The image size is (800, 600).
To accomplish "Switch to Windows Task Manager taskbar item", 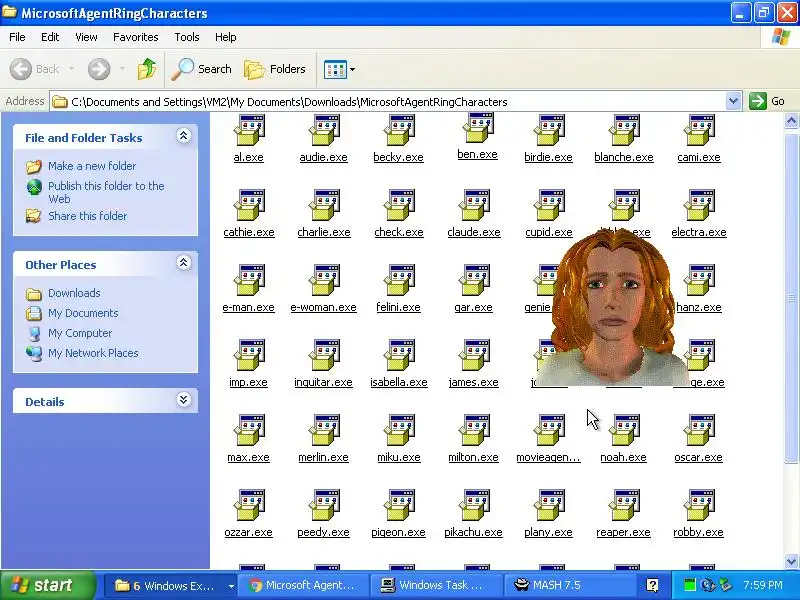I will [x=436, y=585].
